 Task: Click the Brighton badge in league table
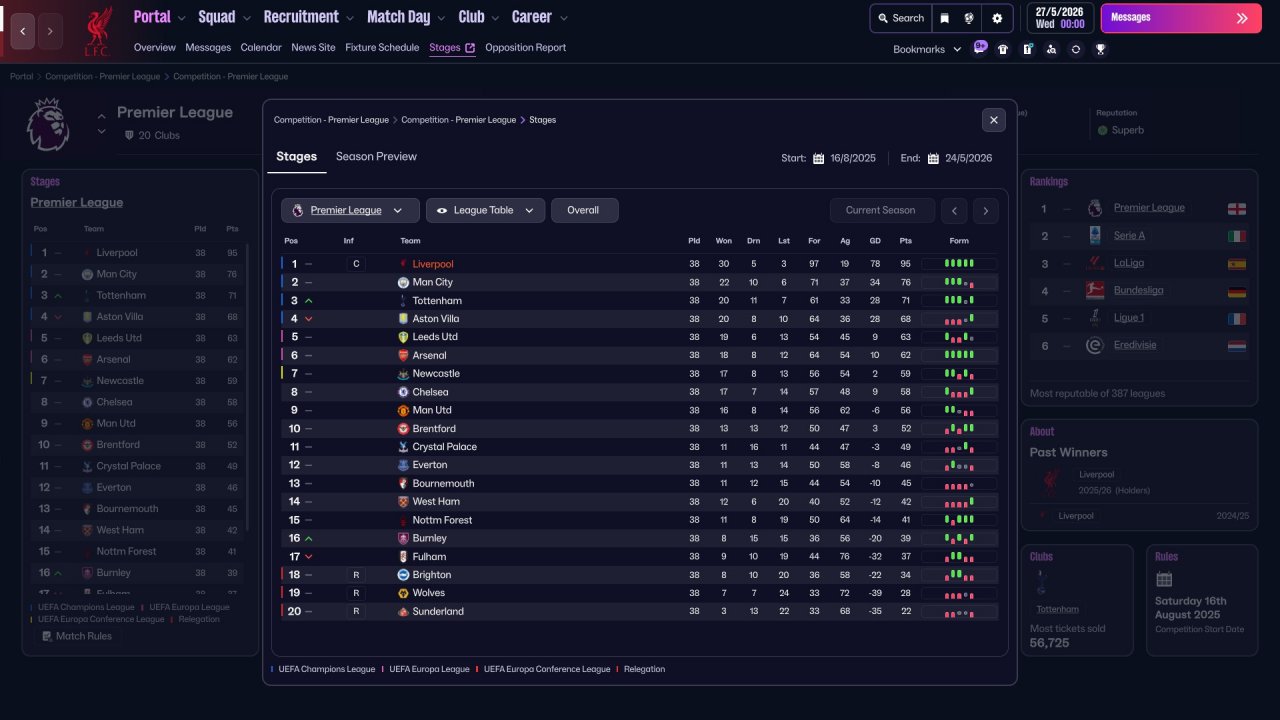click(x=403, y=575)
